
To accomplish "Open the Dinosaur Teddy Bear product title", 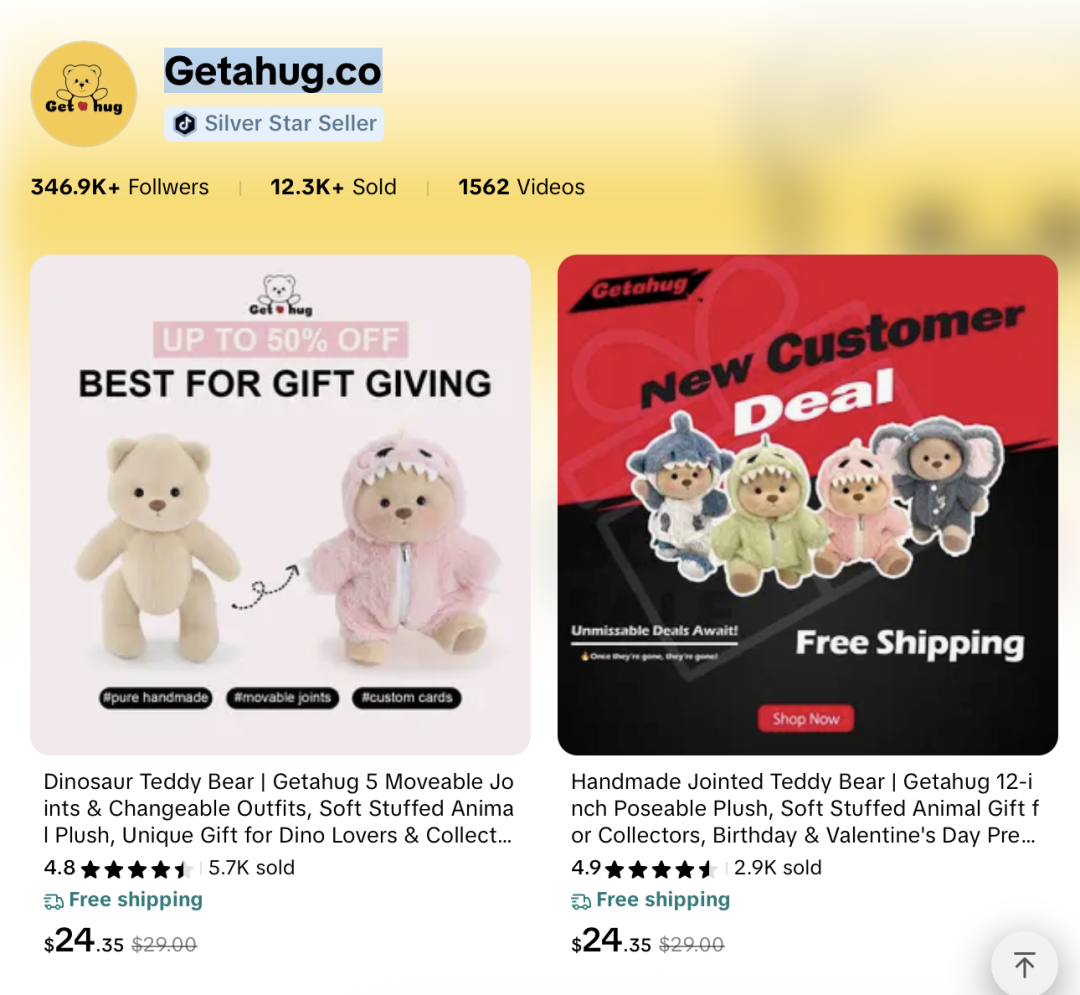I will [279, 808].
